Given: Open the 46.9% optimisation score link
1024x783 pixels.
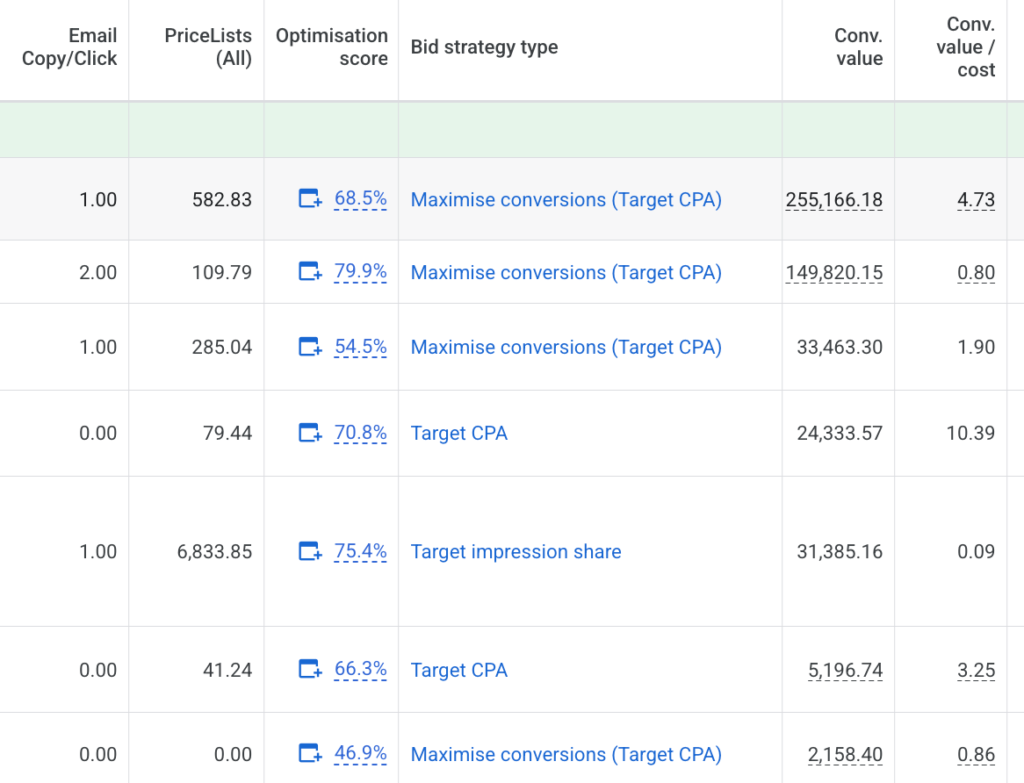Looking at the screenshot, I should [360, 754].
